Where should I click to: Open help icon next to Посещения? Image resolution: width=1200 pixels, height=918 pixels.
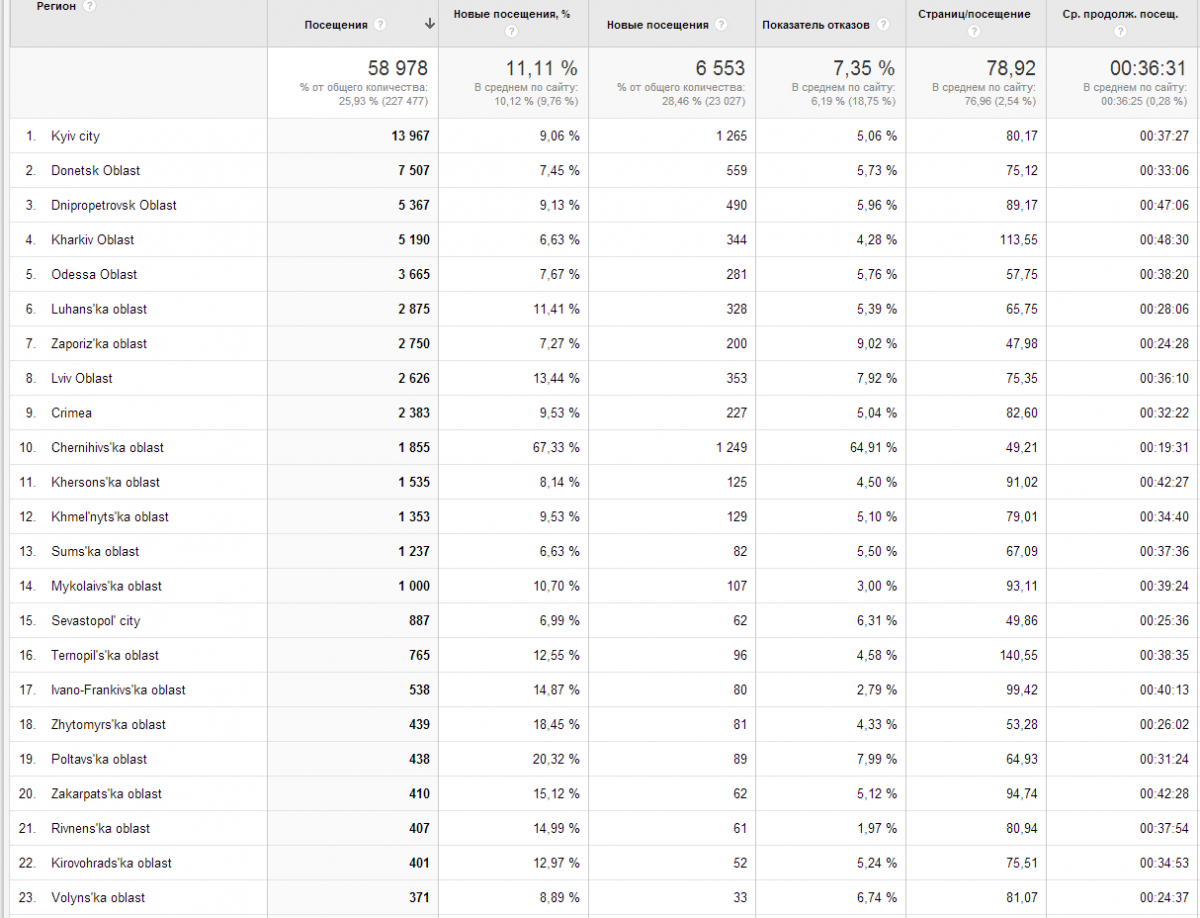(x=380, y=24)
